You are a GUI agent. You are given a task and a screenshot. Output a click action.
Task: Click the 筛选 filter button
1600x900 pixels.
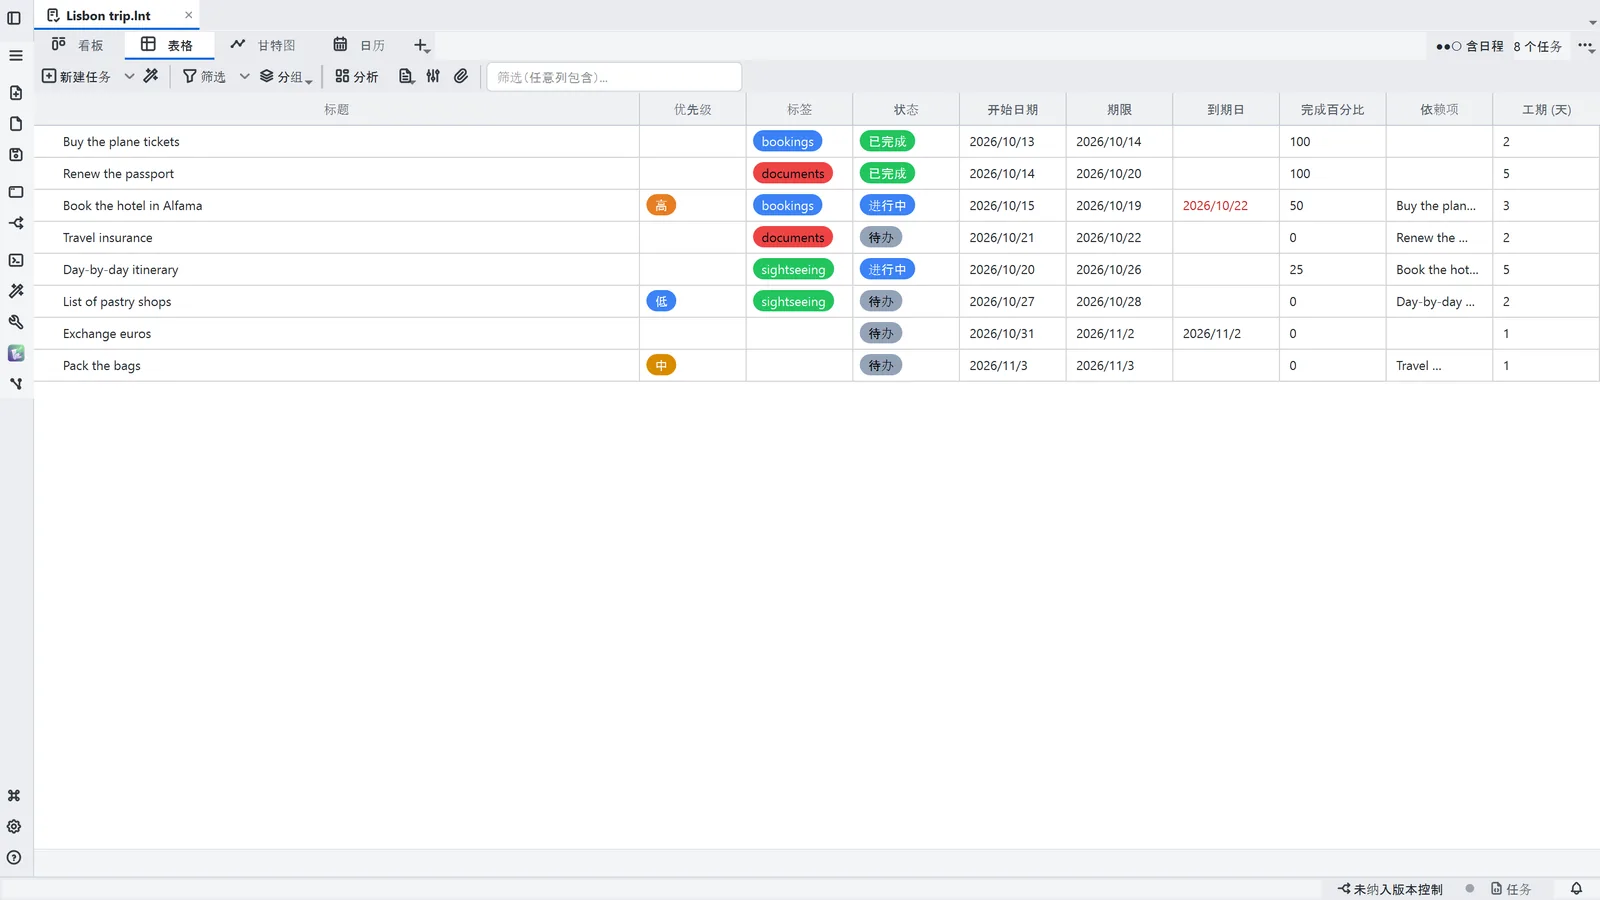204,76
